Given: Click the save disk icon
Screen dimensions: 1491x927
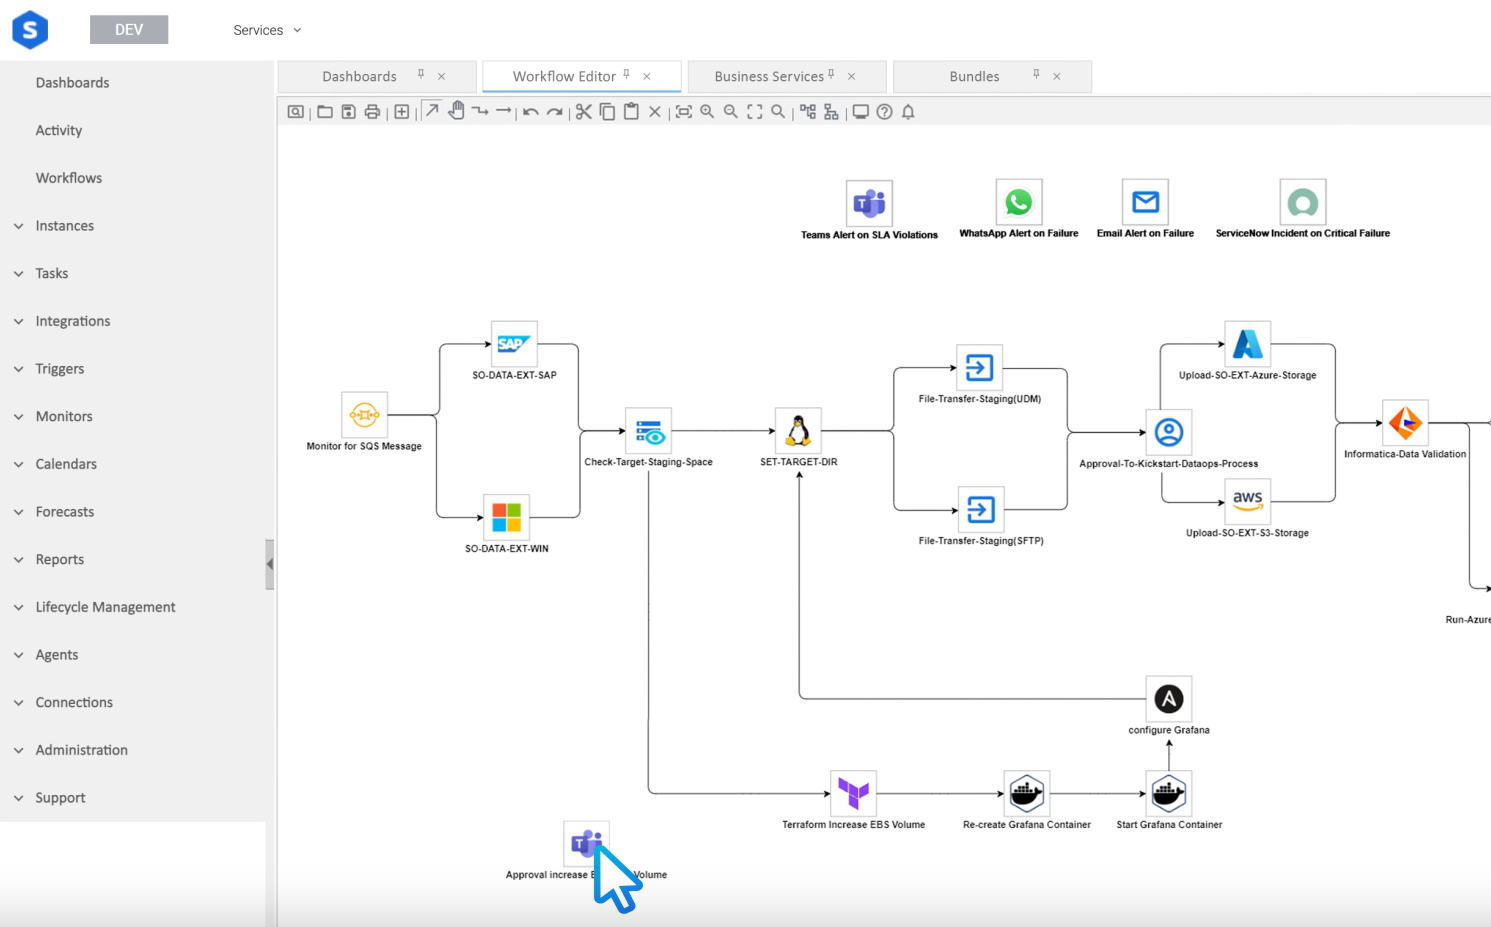Looking at the screenshot, I should click(x=348, y=112).
